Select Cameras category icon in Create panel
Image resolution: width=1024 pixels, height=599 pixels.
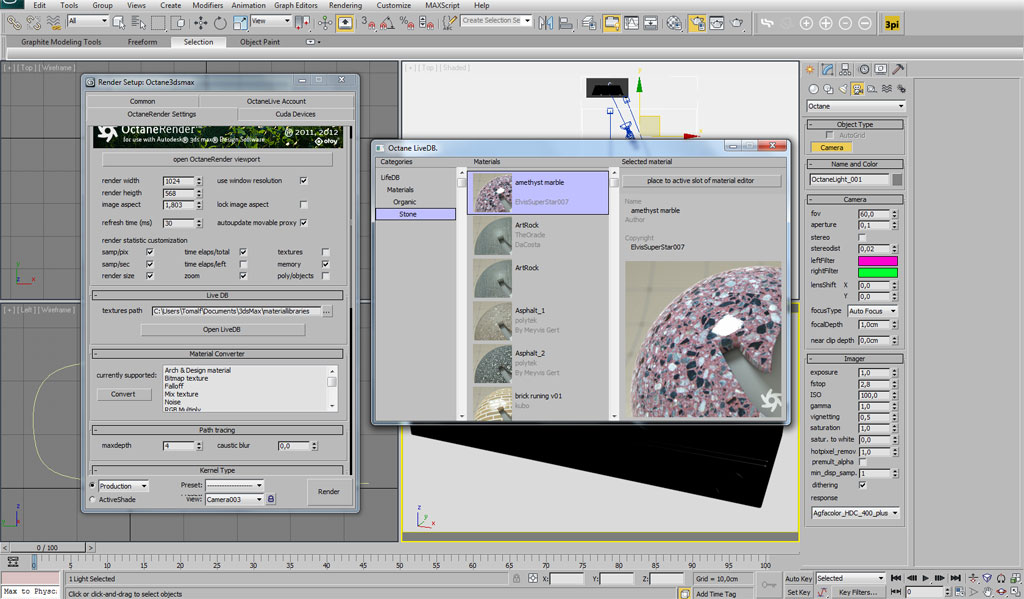857,89
